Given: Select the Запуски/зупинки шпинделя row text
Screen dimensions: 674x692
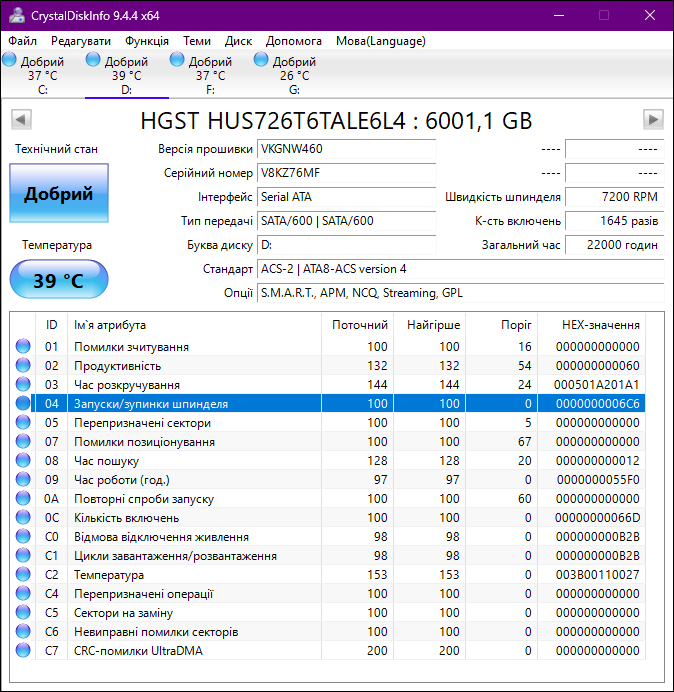Looking at the screenshot, I should (x=151, y=404).
